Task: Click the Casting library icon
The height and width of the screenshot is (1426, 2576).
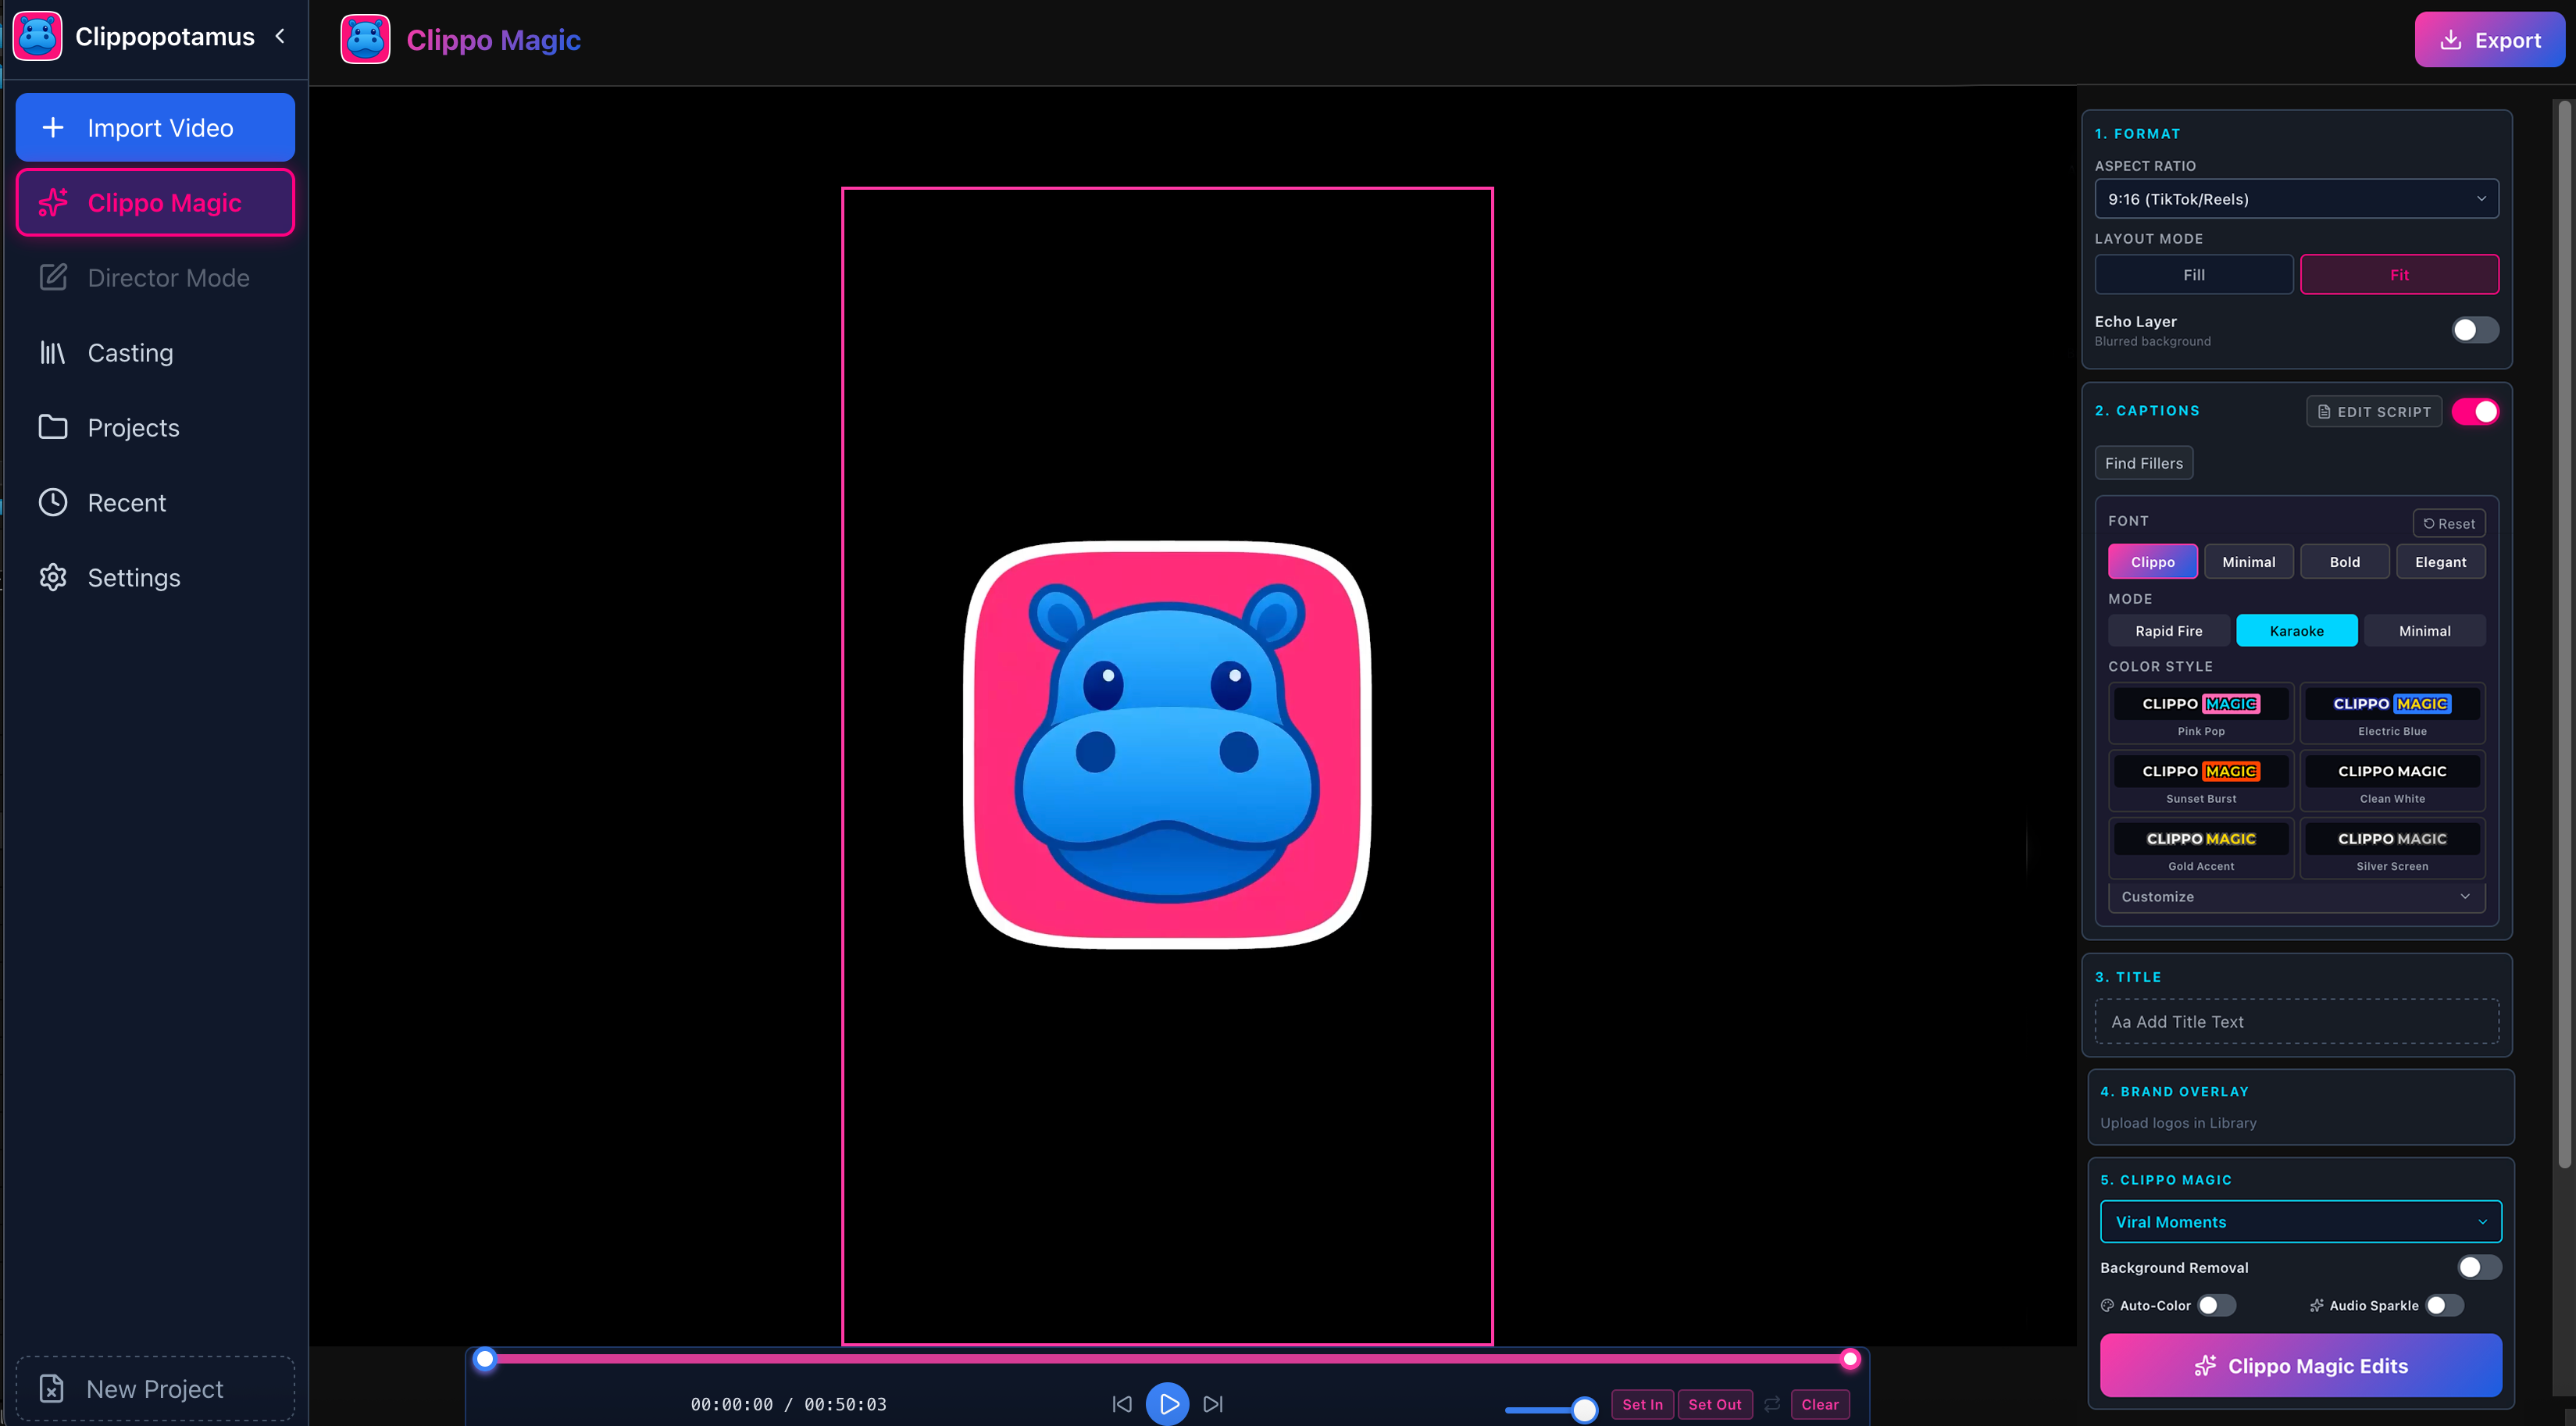Action: pos(53,352)
